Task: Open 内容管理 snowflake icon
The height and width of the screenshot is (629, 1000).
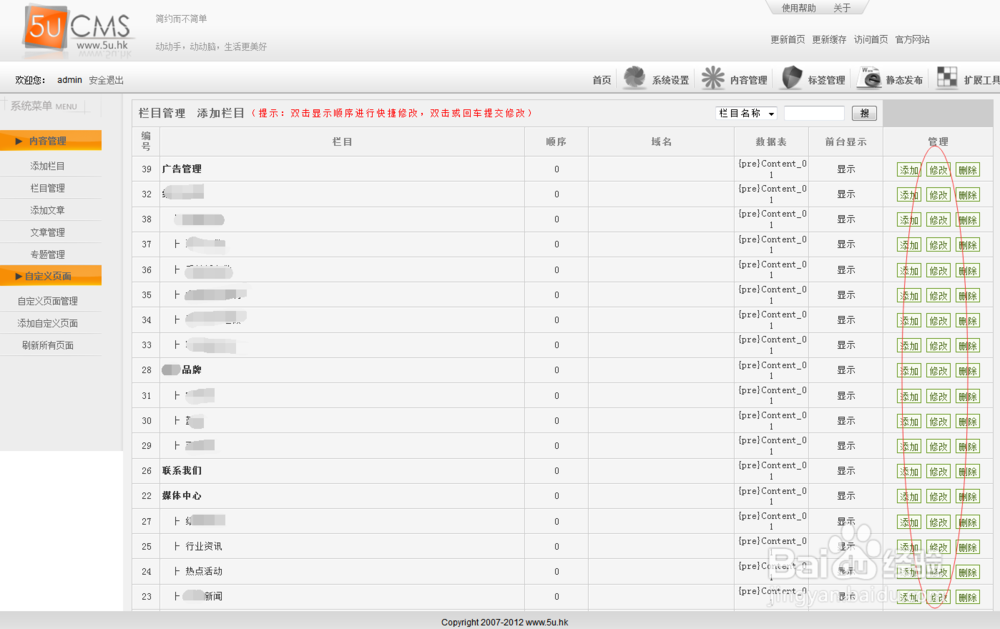Action: 713,78
